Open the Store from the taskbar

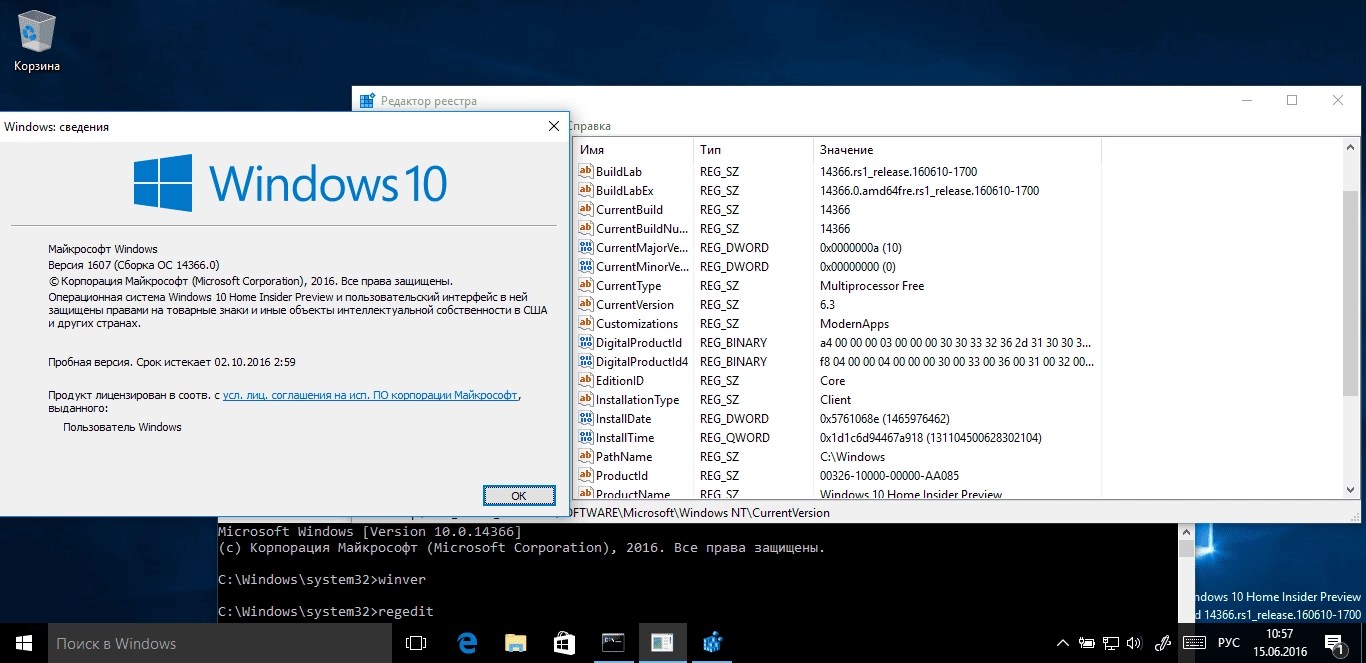coord(563,643)
